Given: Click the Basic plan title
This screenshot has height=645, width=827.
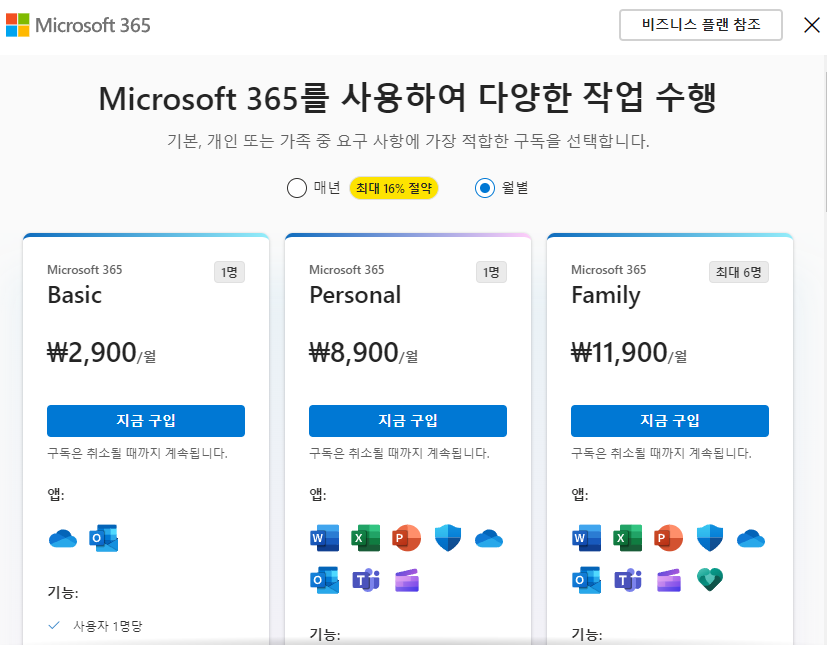Looking at the screenshot, I should 74,295.
